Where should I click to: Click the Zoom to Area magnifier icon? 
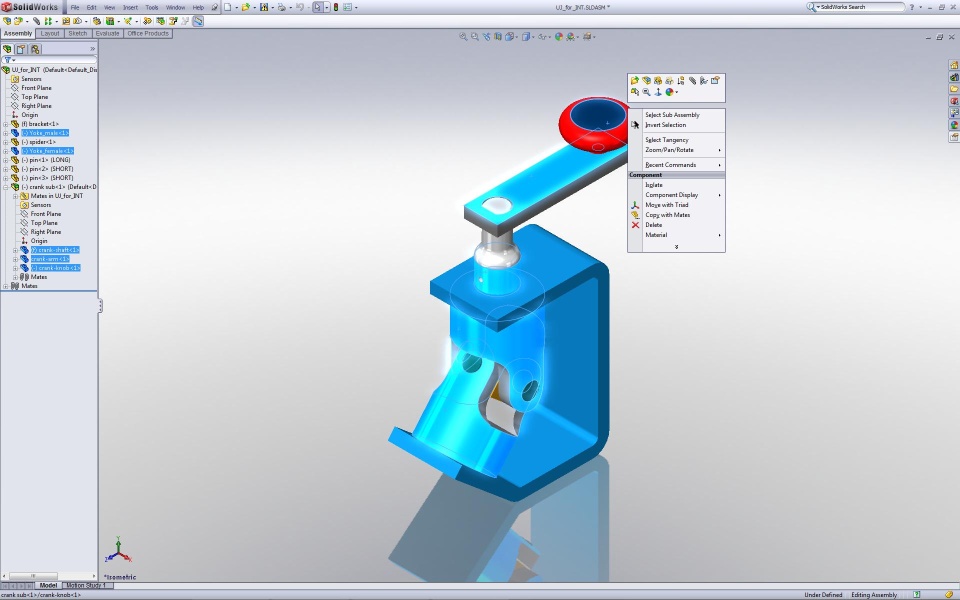tap(474, 37)
